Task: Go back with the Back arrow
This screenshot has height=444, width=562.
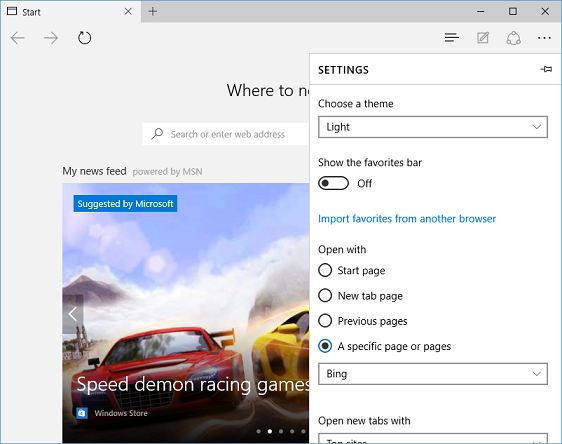Action: (x=18, y=38)
